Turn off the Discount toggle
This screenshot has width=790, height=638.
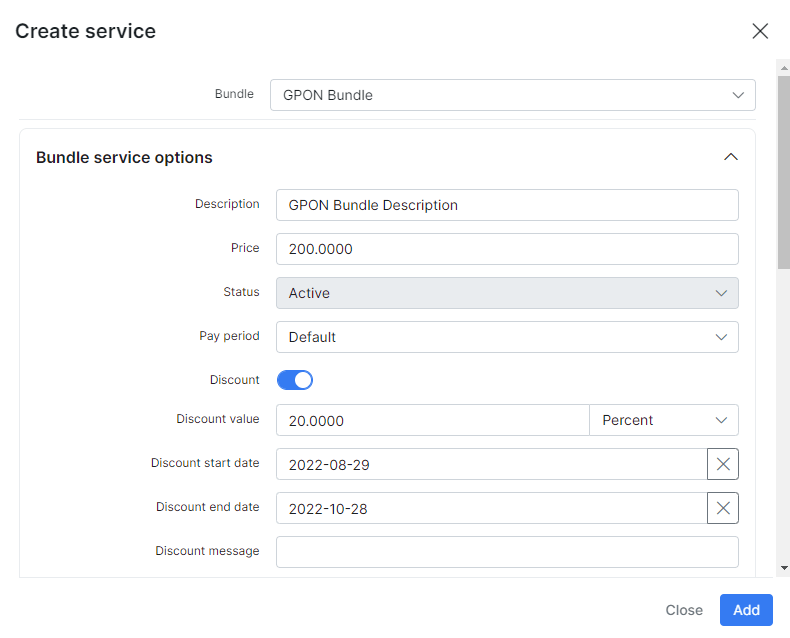tap(295, 380)
